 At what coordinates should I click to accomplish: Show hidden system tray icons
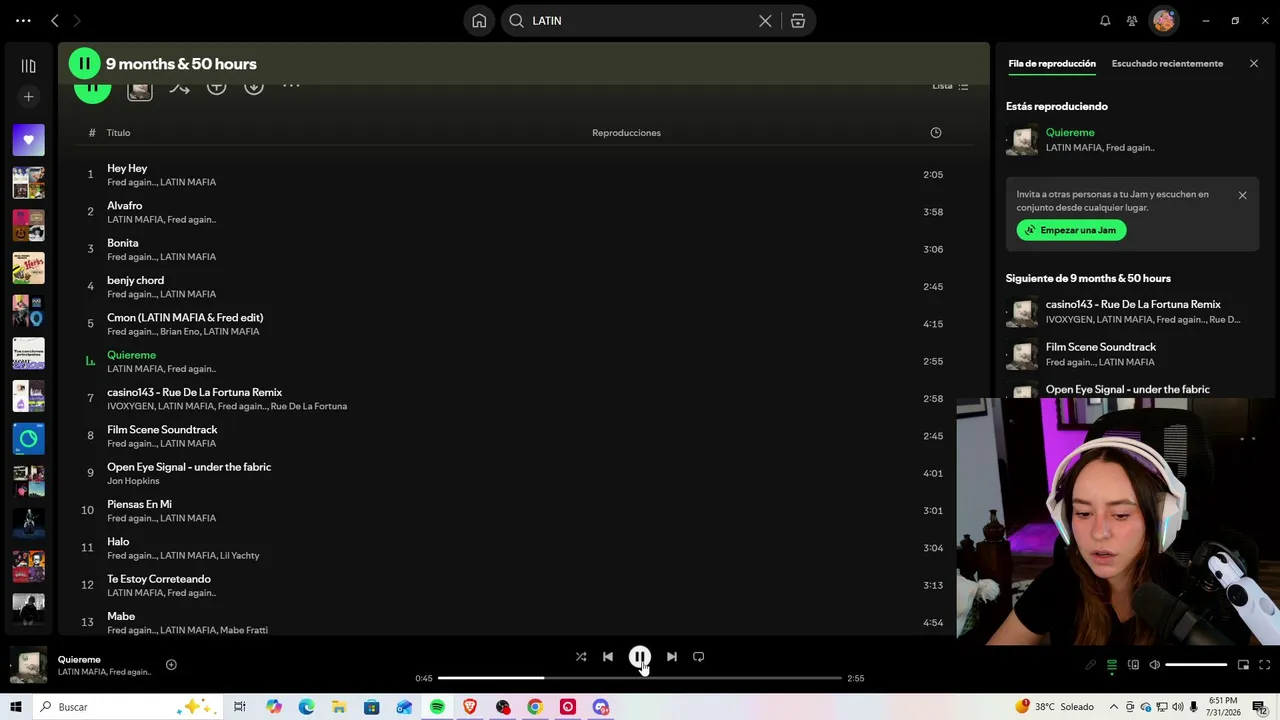(1113, 707)
